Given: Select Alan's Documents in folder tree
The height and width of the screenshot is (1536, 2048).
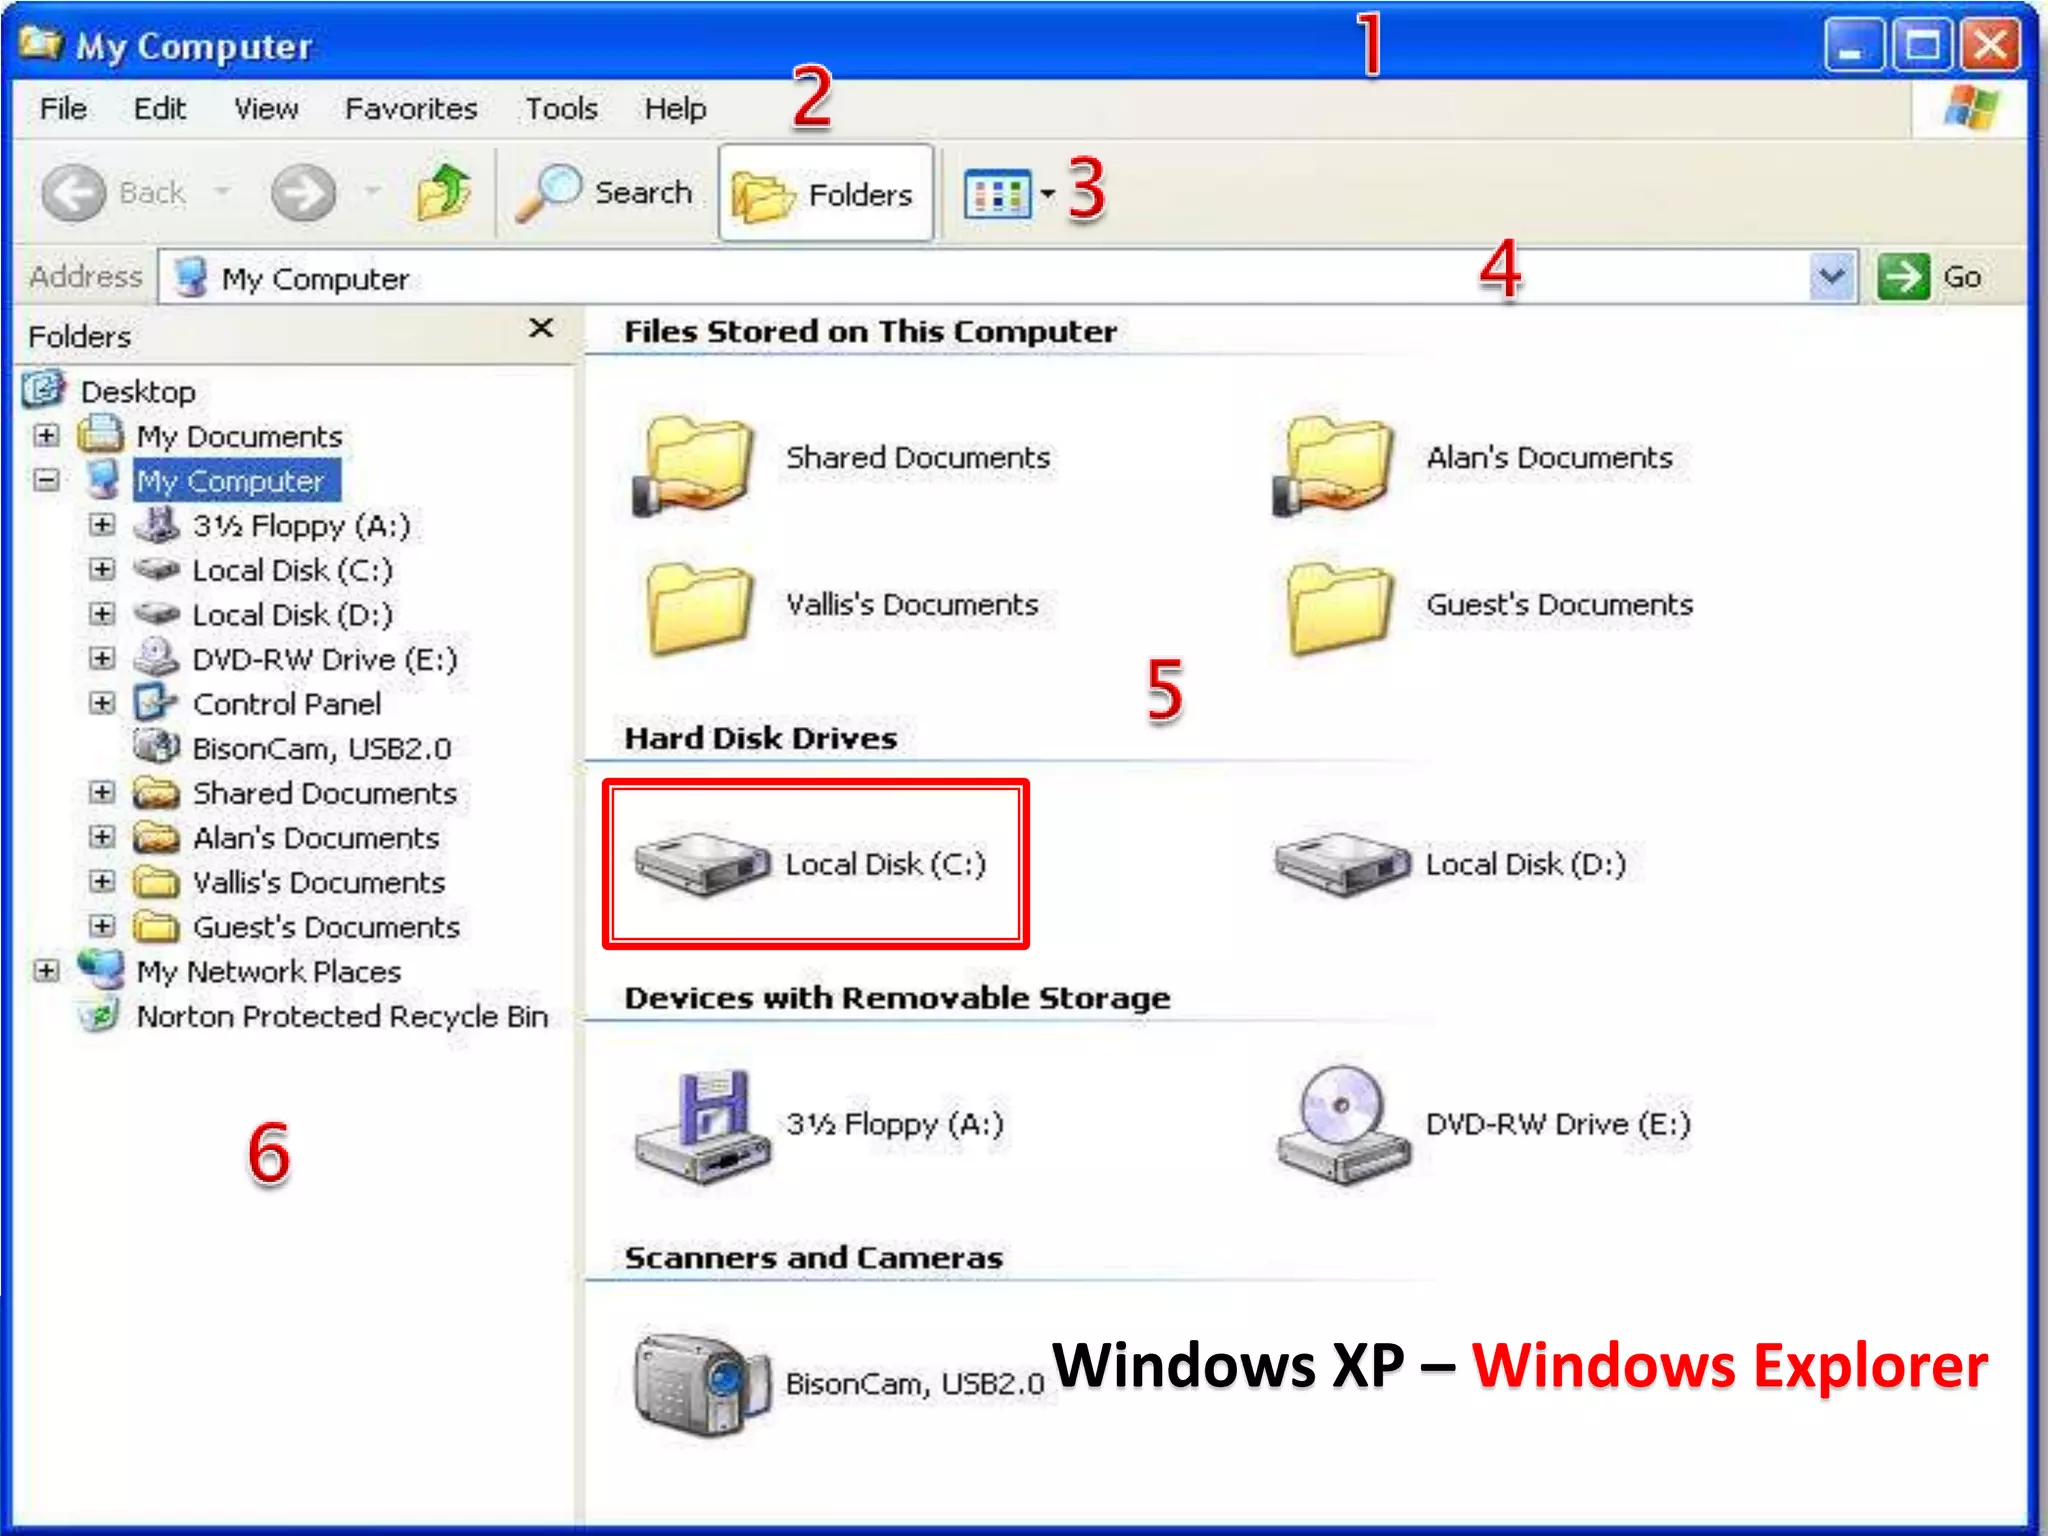Looking at the screenshot, I should click(316, 838).
